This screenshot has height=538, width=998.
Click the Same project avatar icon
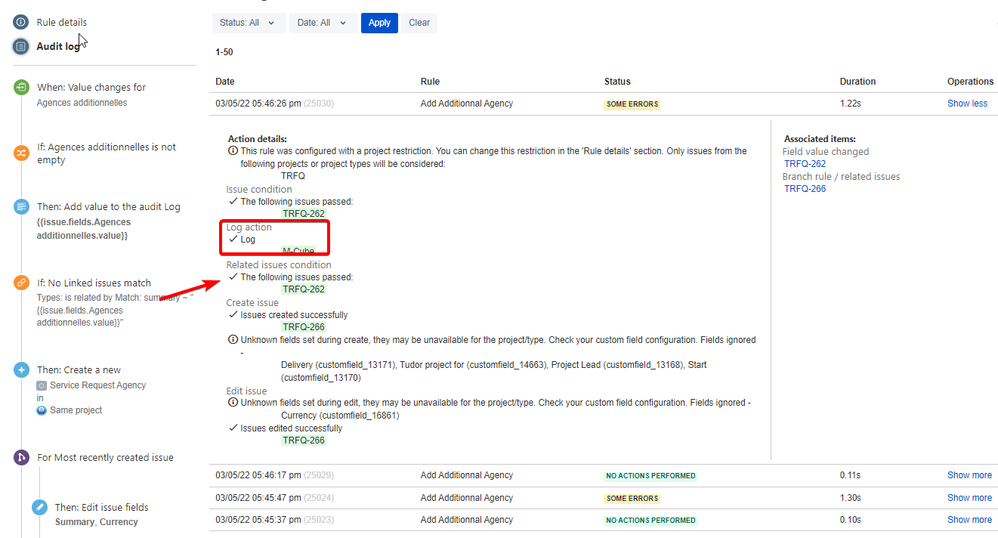(41, 411)
